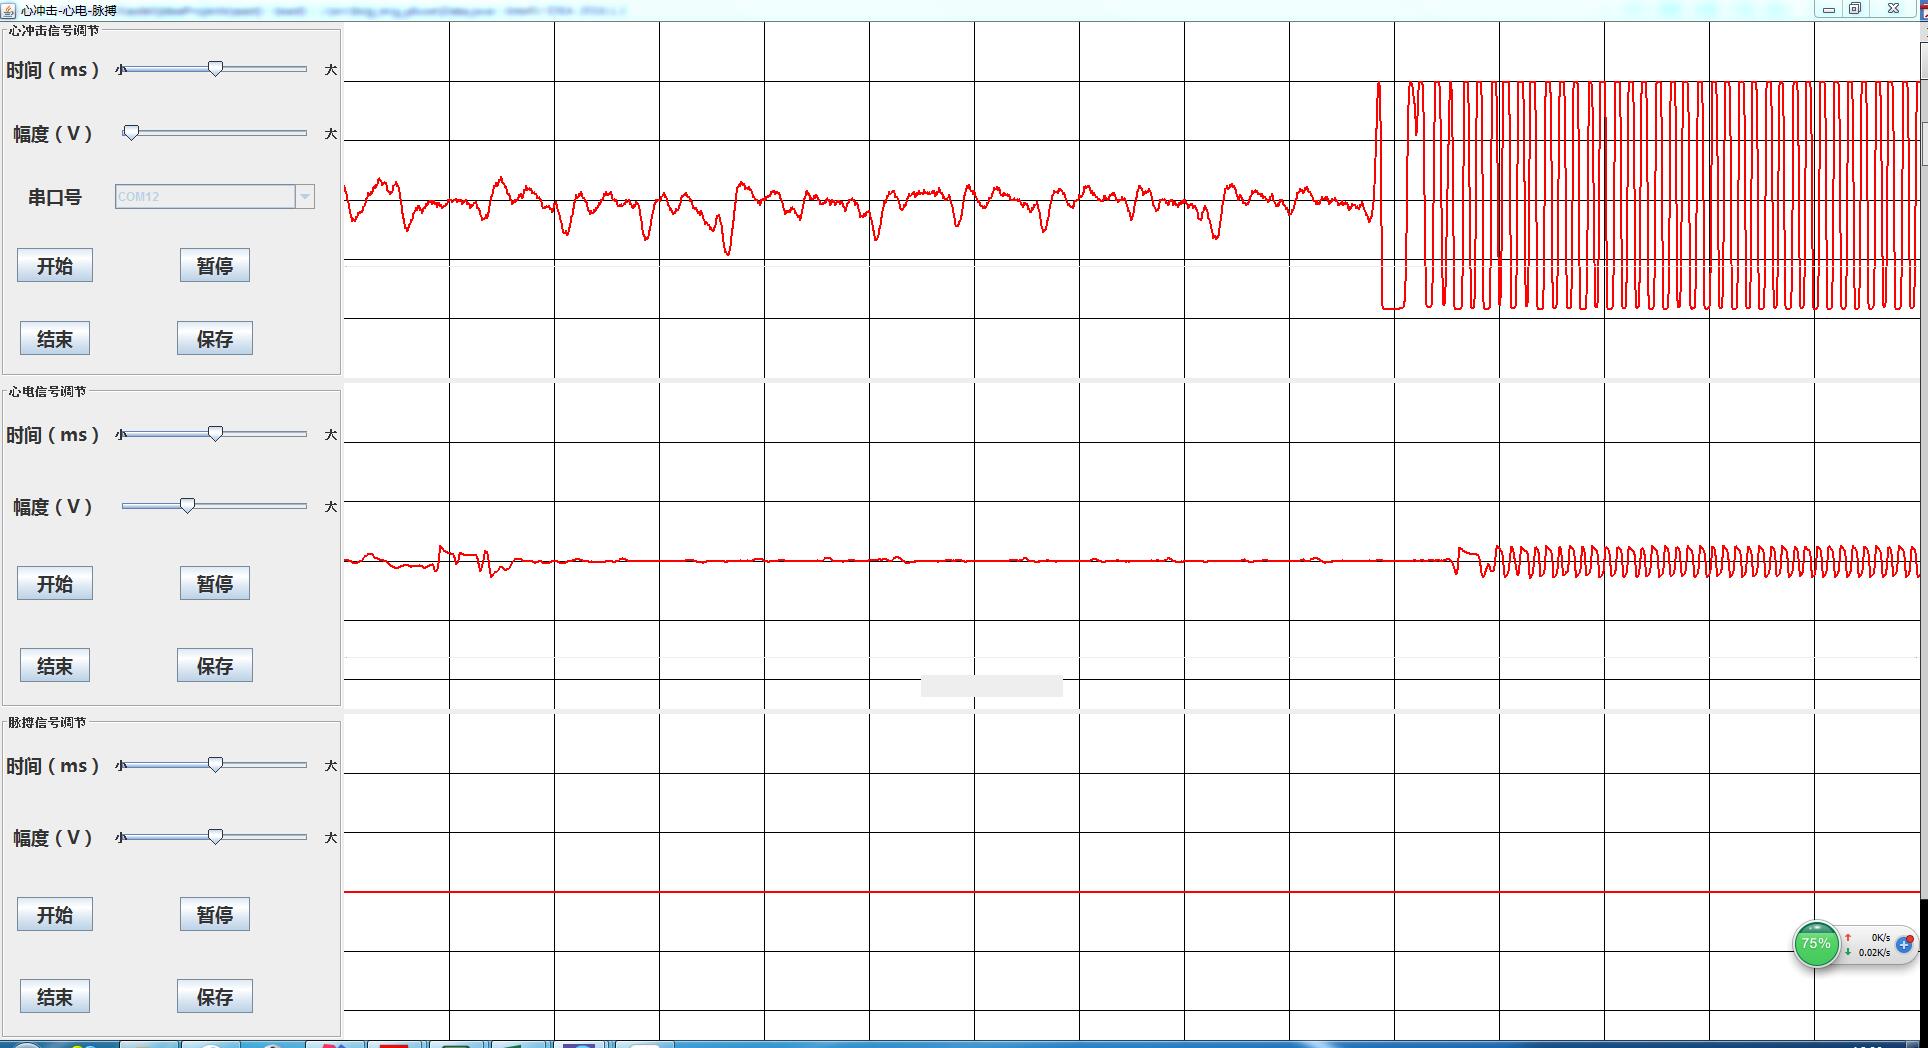Viewport: 1928px width, 1048px height.
Task: Click the Java icon in the title bar
Action: tap(9, 9)
